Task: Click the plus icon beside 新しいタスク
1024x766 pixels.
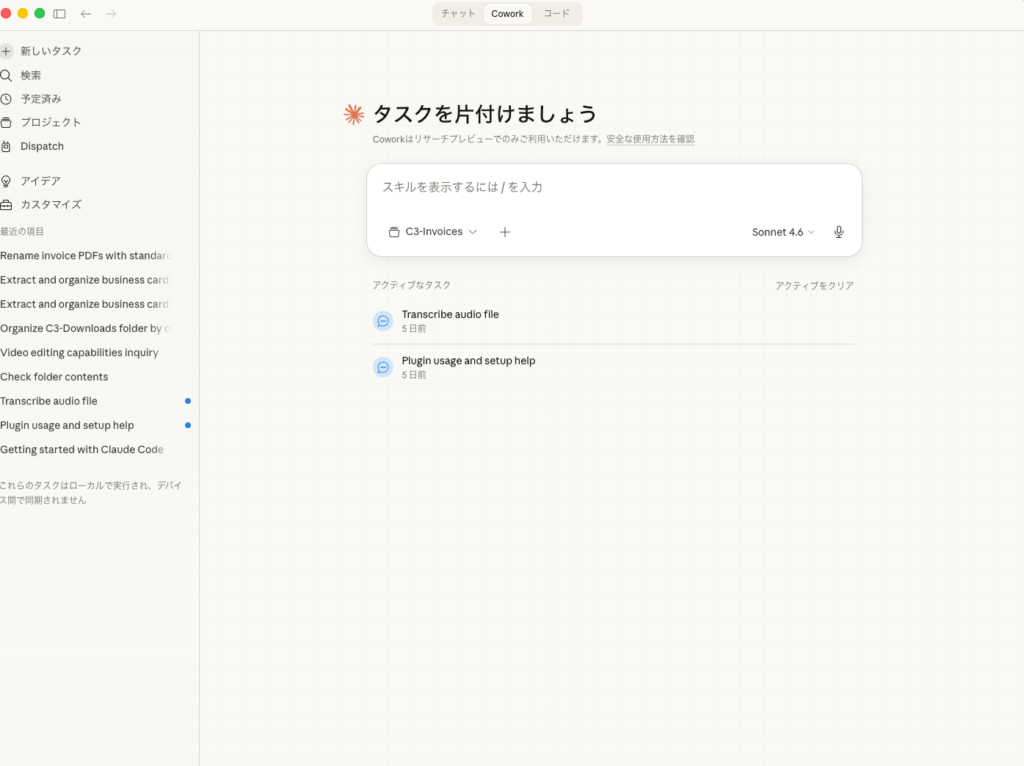Action: tap(7, 51)
